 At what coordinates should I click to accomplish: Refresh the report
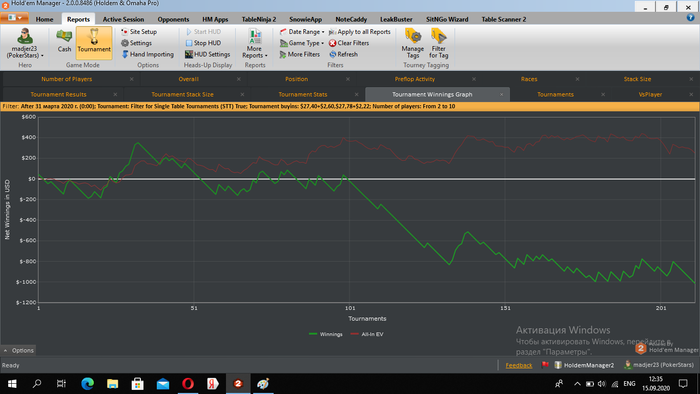343,54
